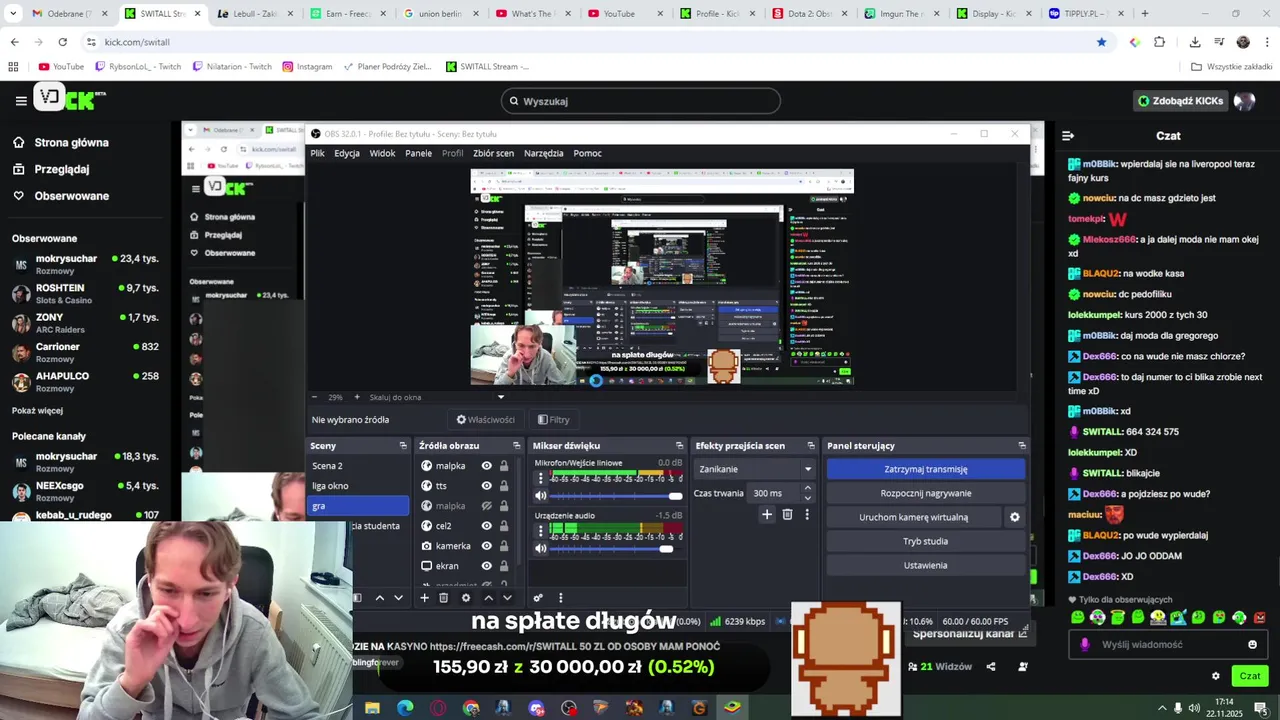
Task: Delete the scene transition with trash icon
Action: (x=787, y=515)
